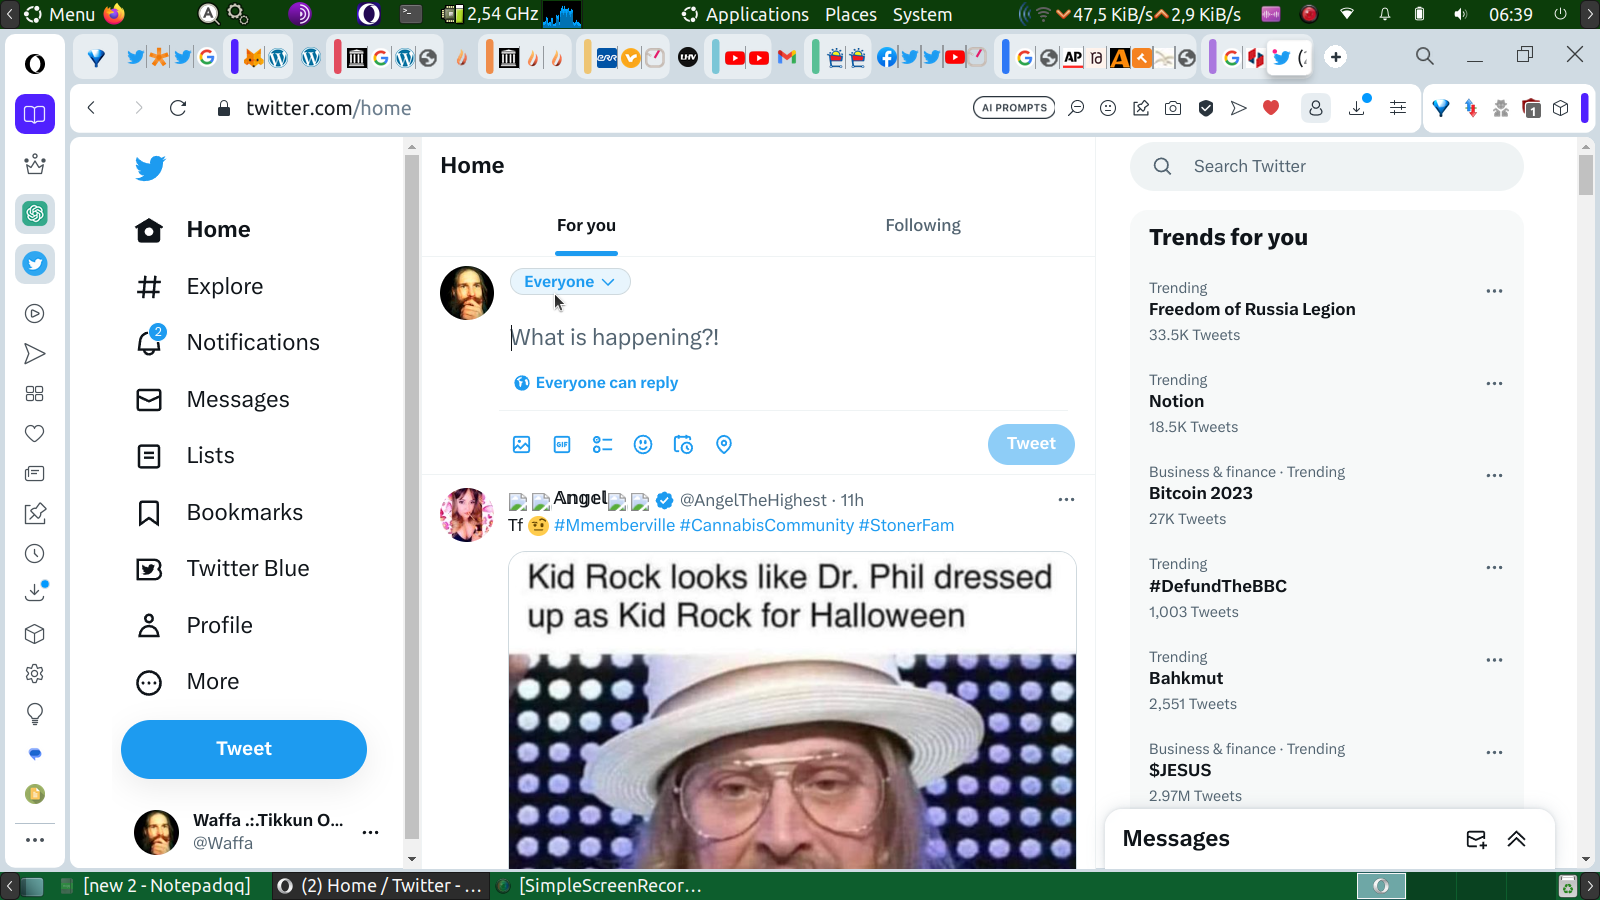The image size is (1600, 900).
Task: Open ChatGPT in the Opera sidebar
Action: tap(35, 213)
